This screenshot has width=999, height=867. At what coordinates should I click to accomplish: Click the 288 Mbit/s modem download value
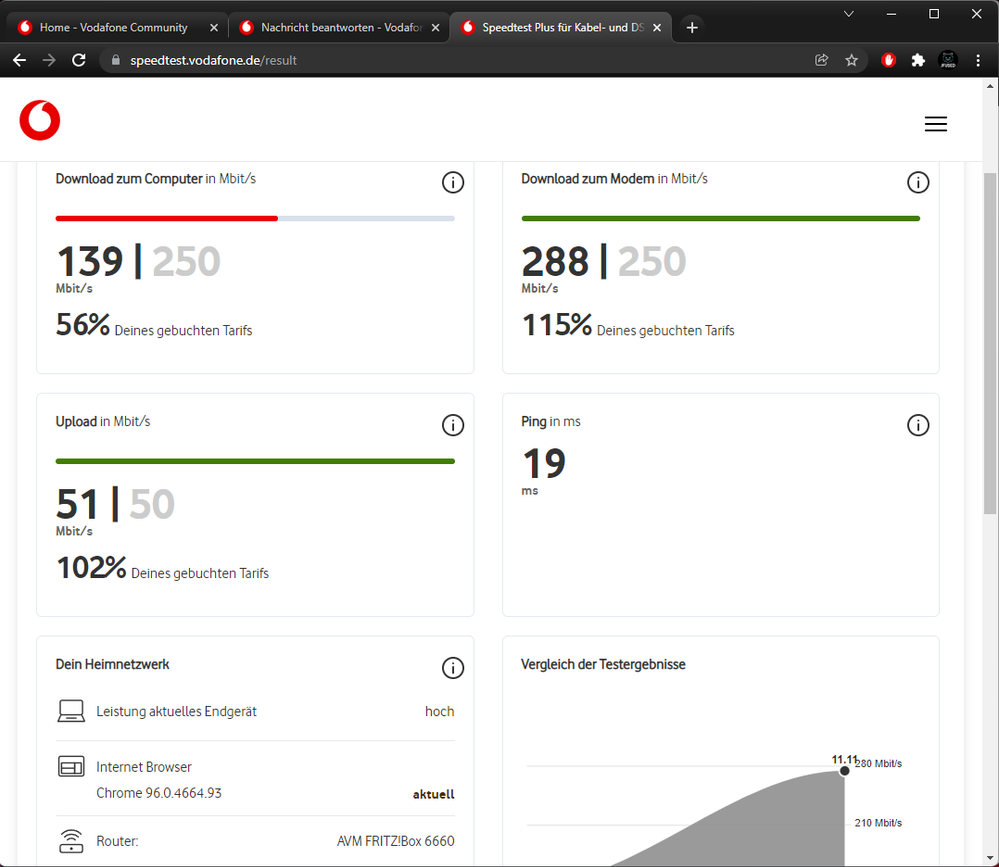pos(555,261)
